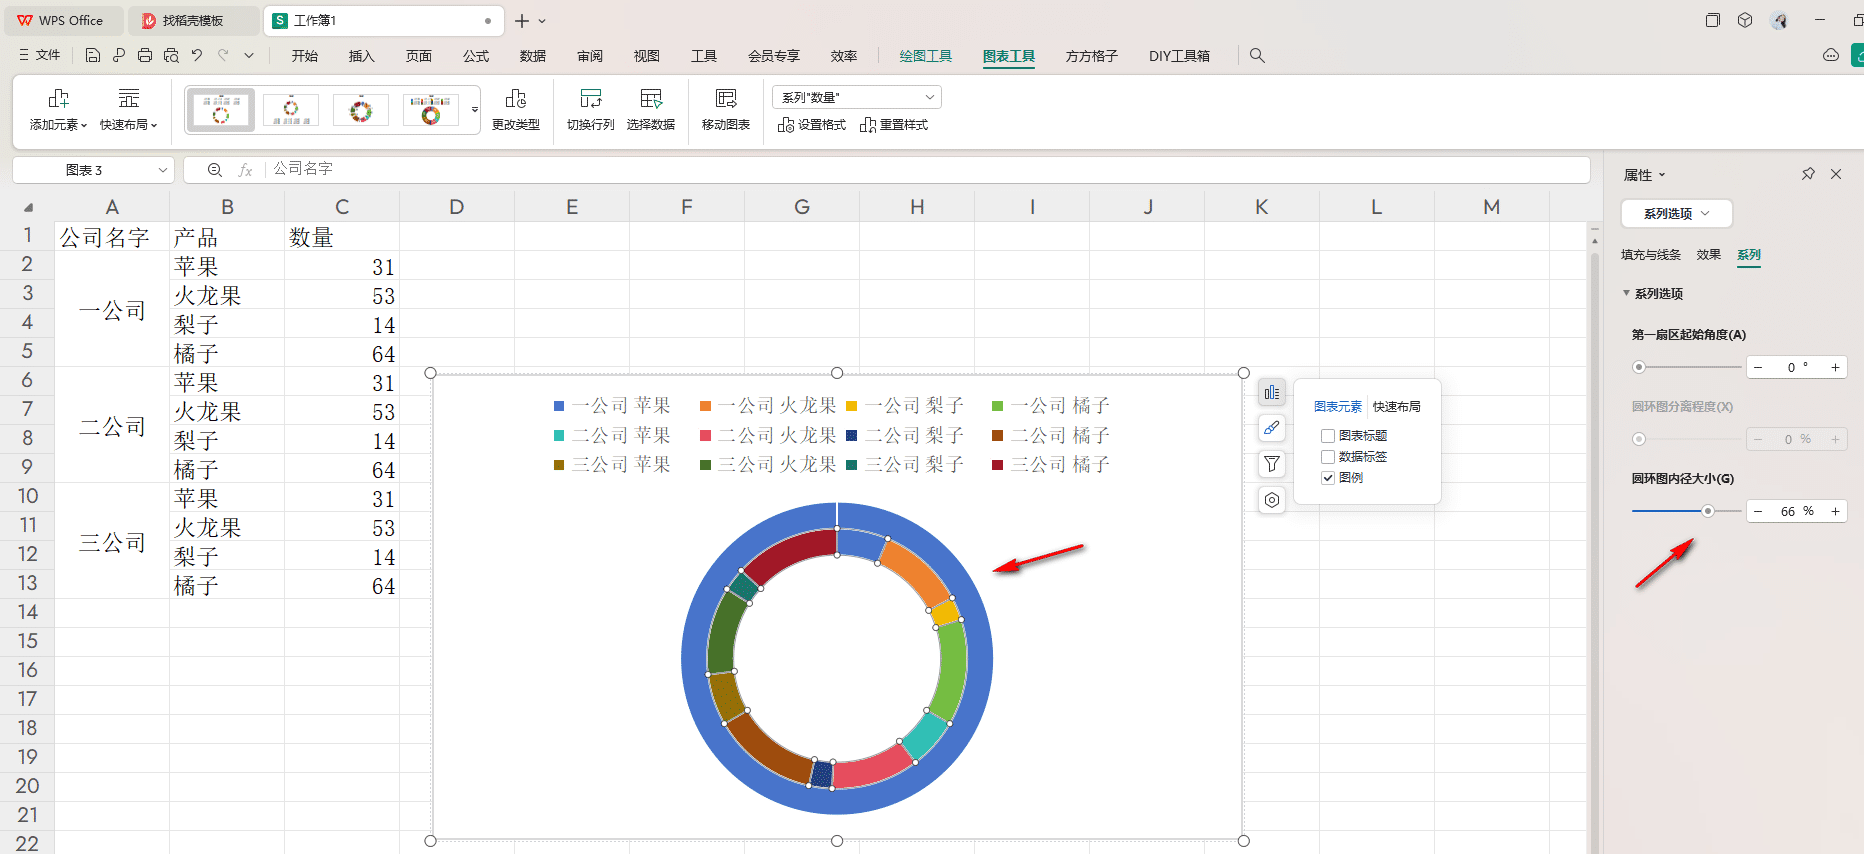The image size is (1864, 854).
Task: Click the chart filter funnel button
Action: tap(1272, 464)
